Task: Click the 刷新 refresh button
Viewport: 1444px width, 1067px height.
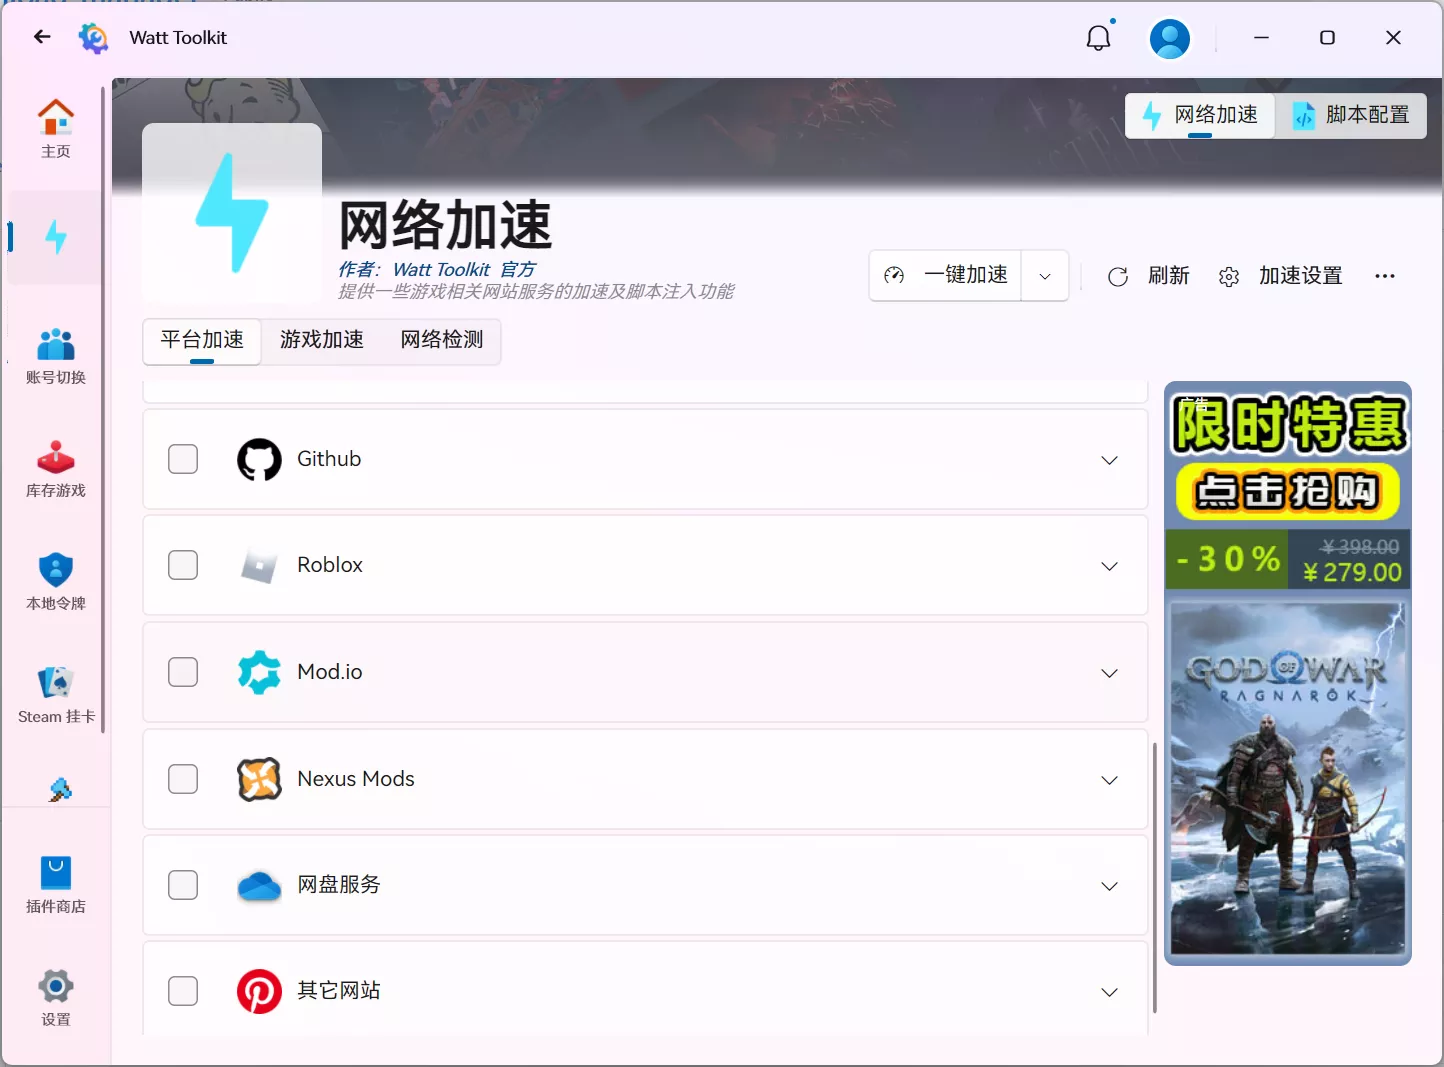Action: point(1149,276)
